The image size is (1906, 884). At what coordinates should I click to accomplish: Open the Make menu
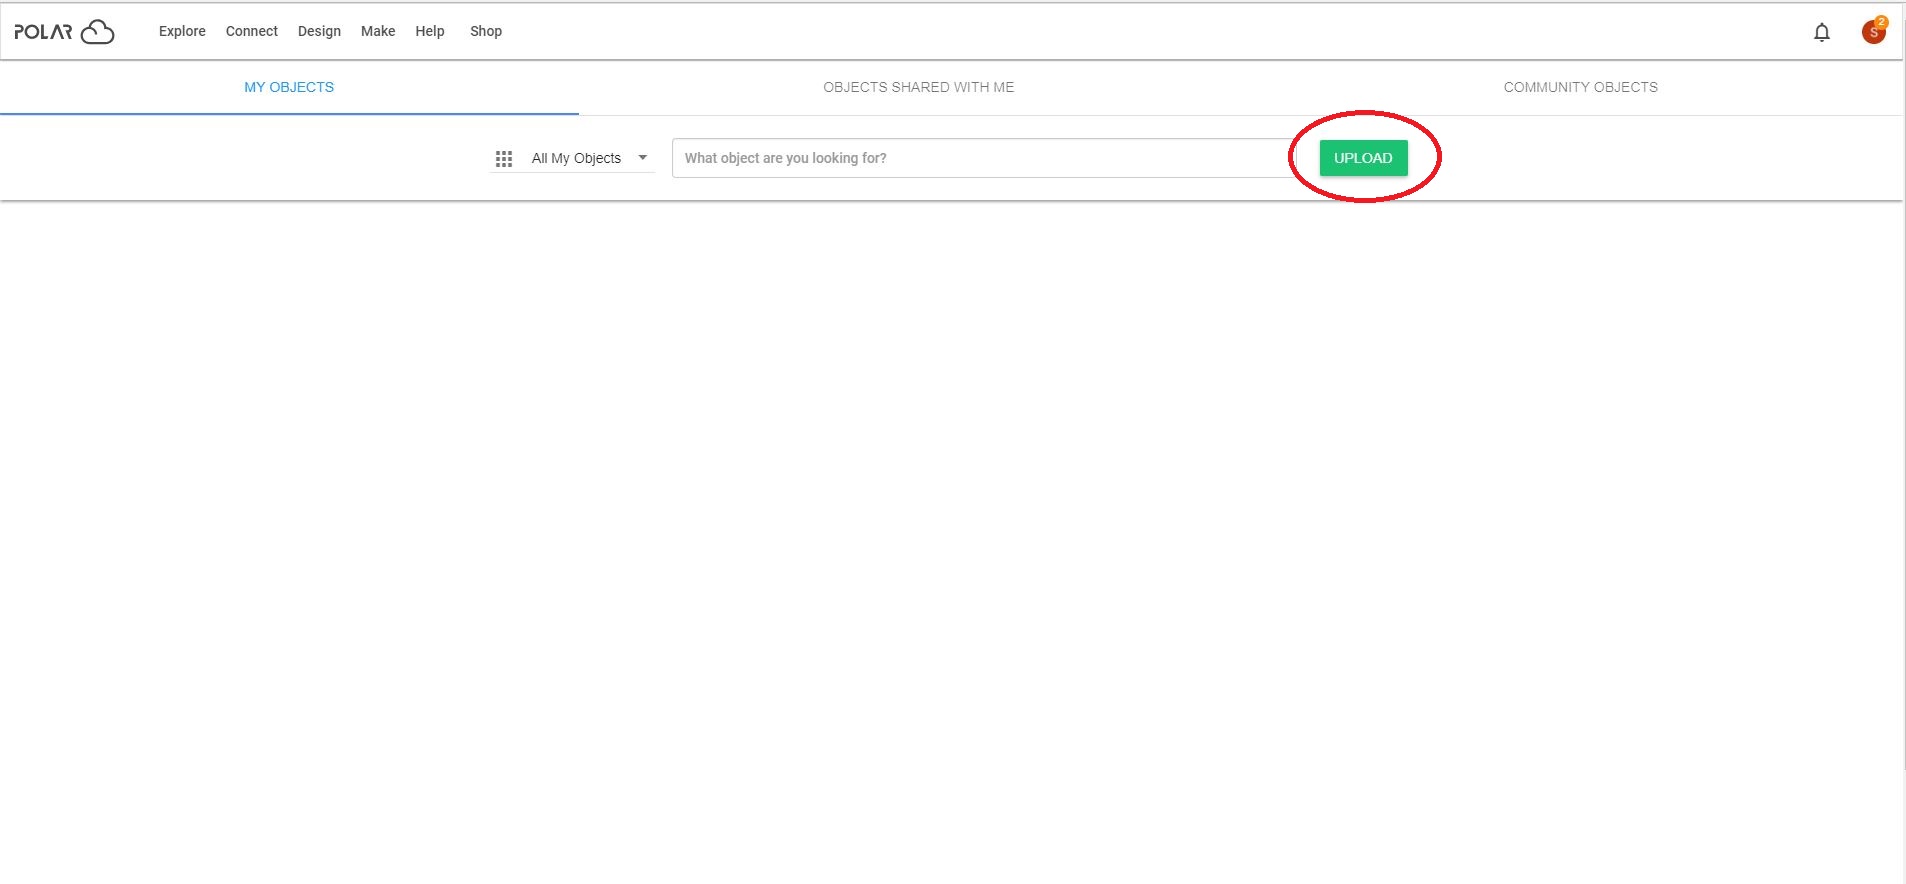pos(378,31)
